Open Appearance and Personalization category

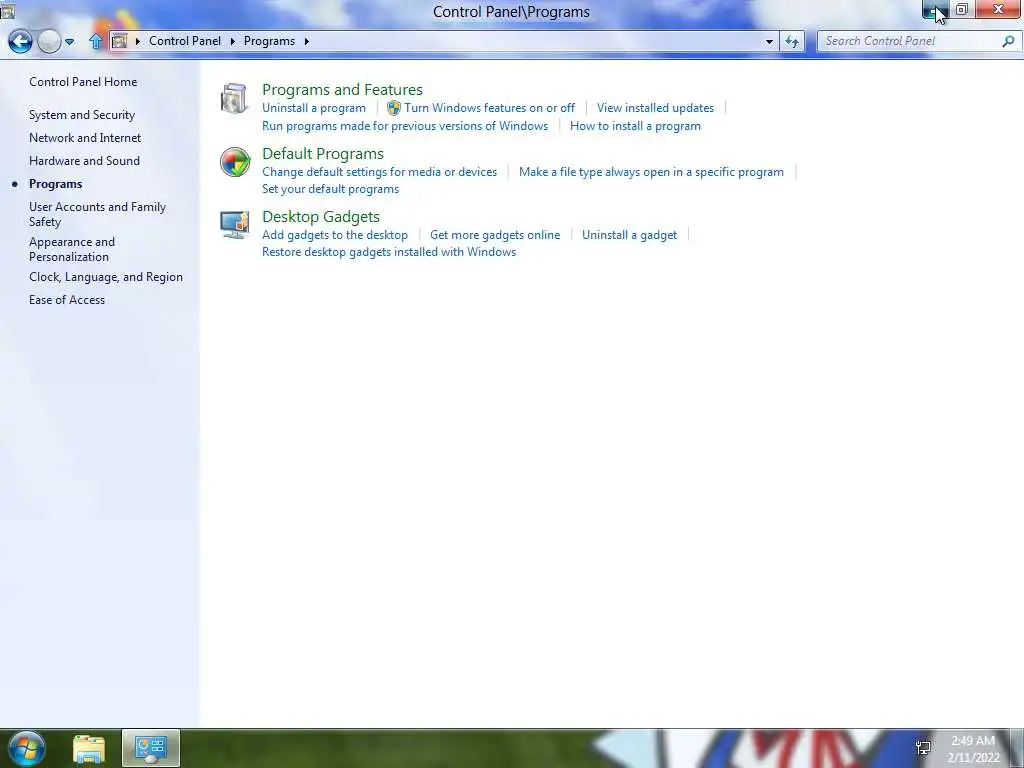click(x=72, y=249)
